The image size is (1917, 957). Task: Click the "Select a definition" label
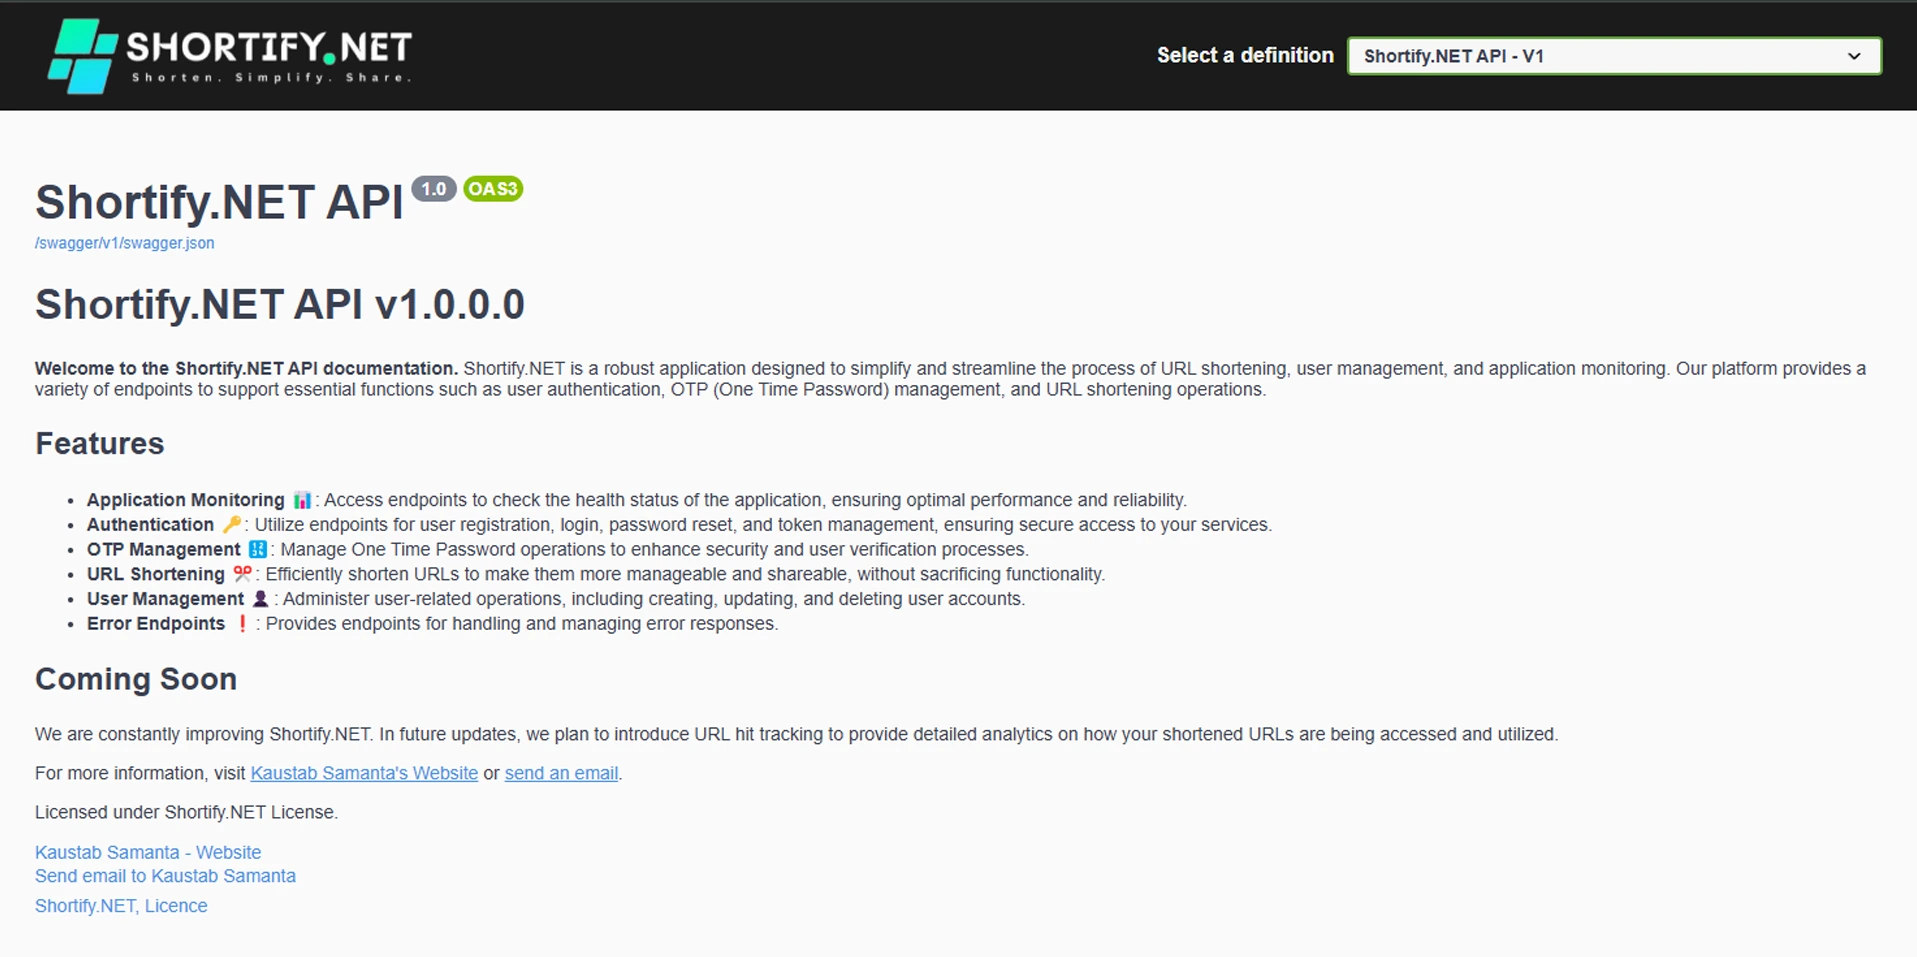(x=1245, y=56)
